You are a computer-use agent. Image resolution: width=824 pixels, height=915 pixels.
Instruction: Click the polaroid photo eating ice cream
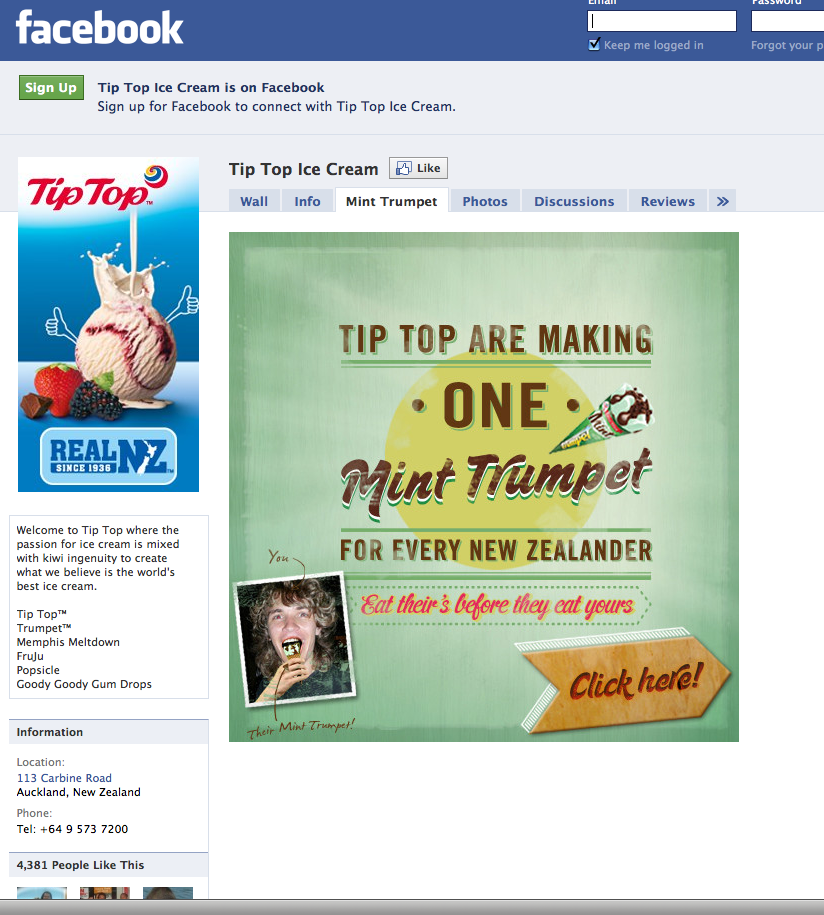tap(294, 640)
